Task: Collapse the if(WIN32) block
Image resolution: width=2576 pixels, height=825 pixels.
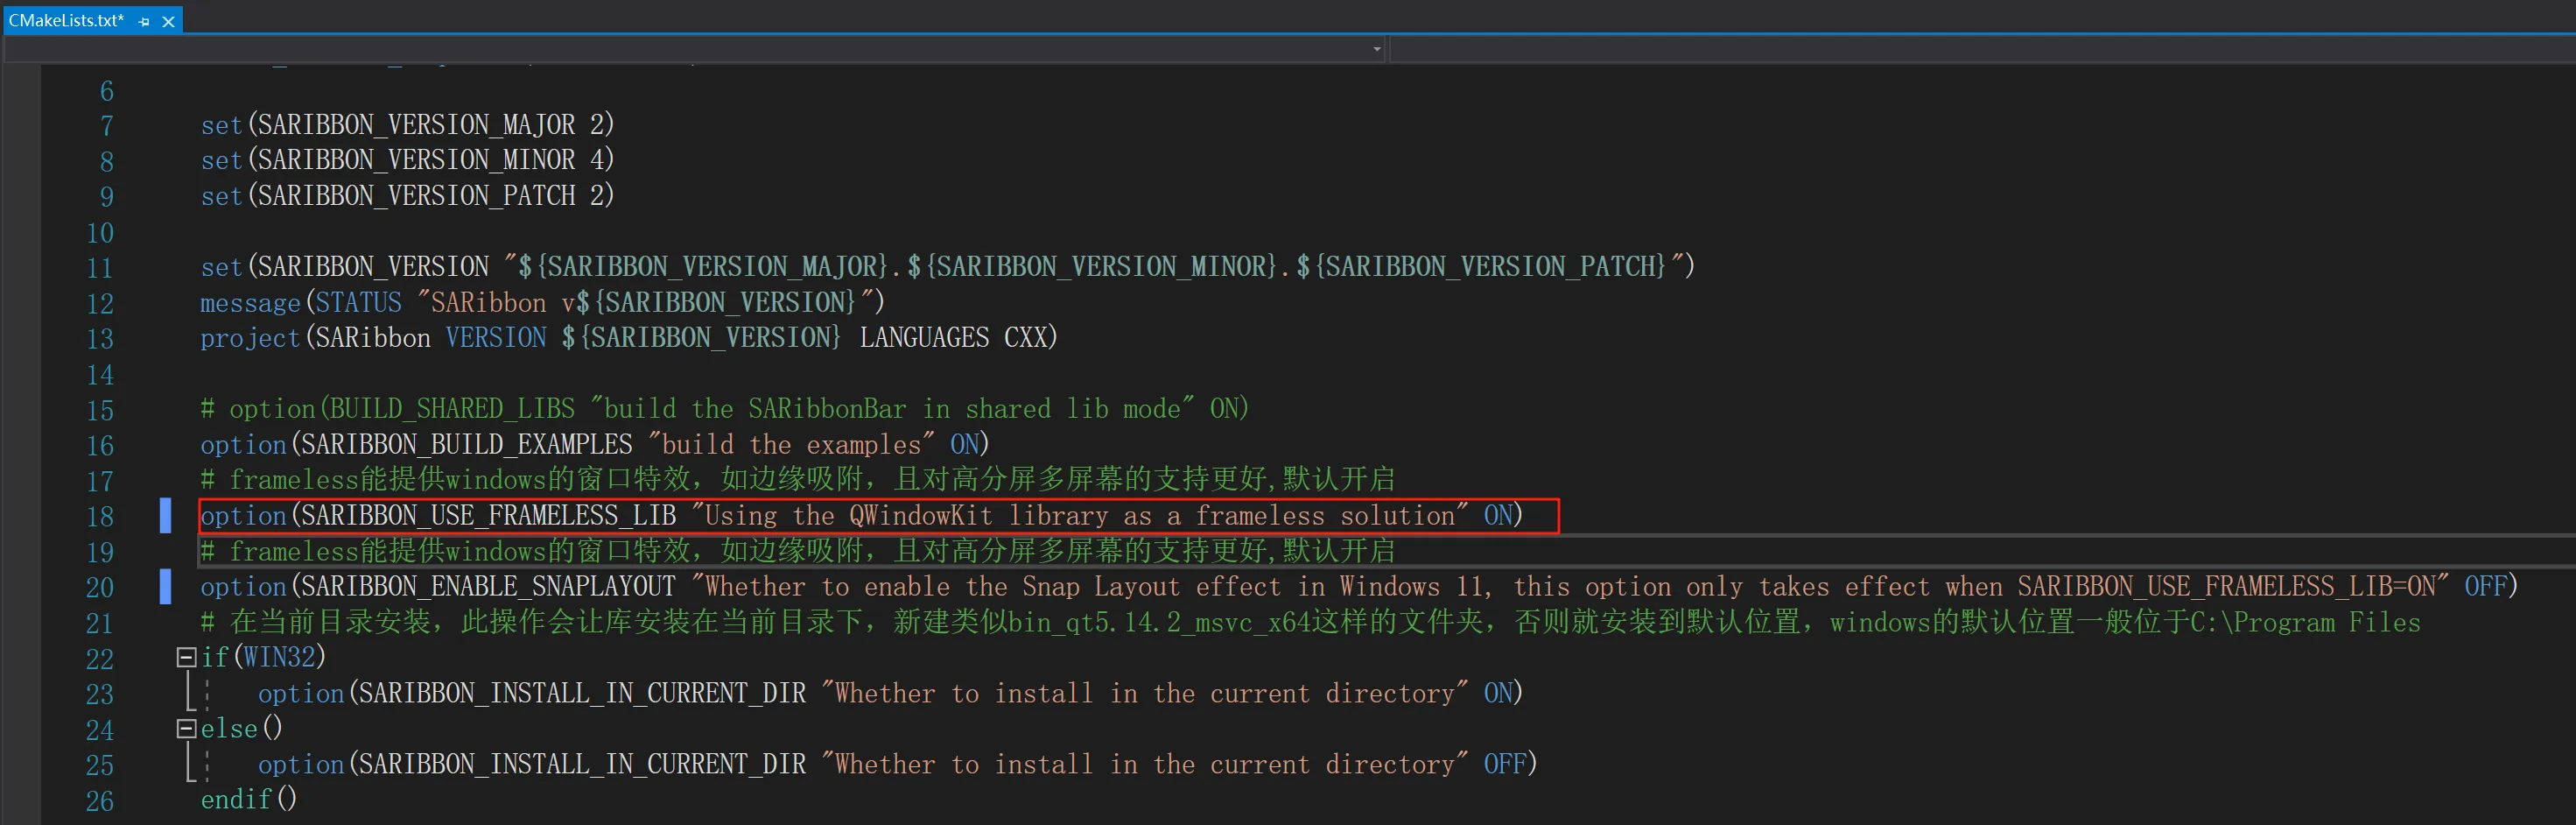Action: tap(186, 657)
